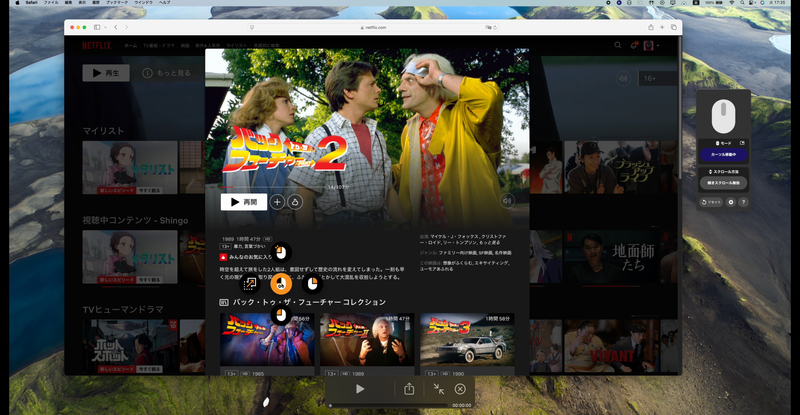Open the VIVANT thumbnail
This screenshot has height=415, width=800.
point(611,346)
